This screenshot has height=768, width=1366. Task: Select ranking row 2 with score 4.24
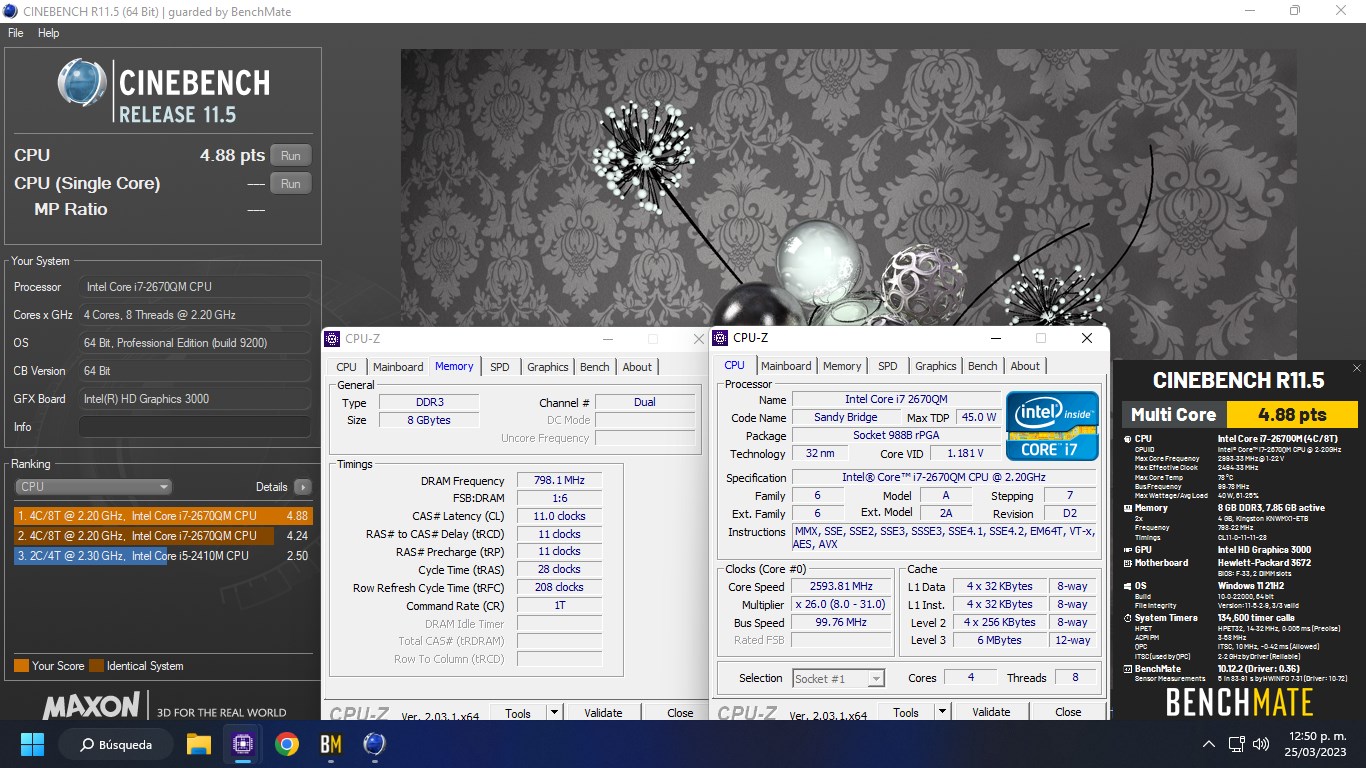[163, 536]
